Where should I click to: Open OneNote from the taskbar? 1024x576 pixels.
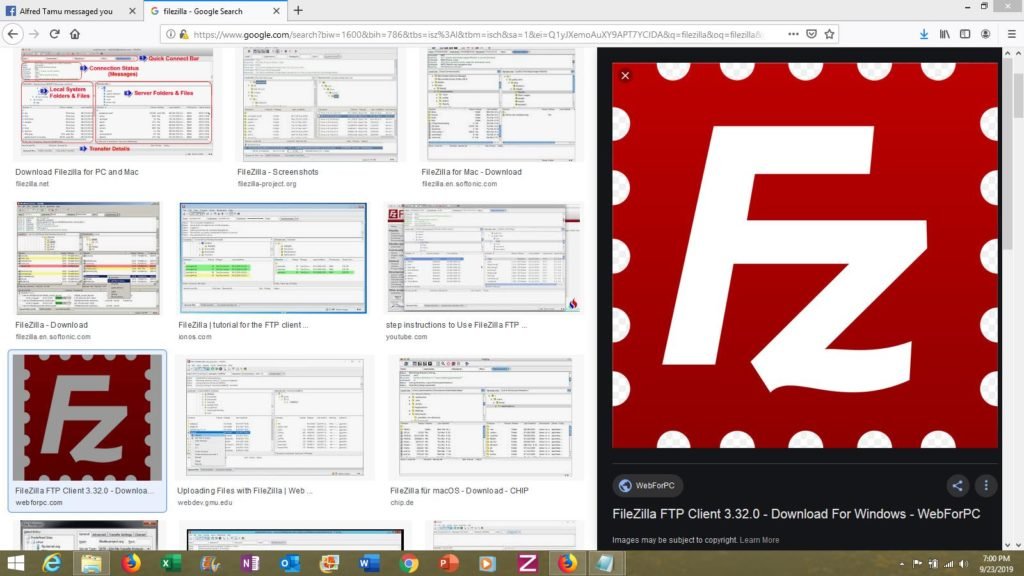(x=250, y=563)
